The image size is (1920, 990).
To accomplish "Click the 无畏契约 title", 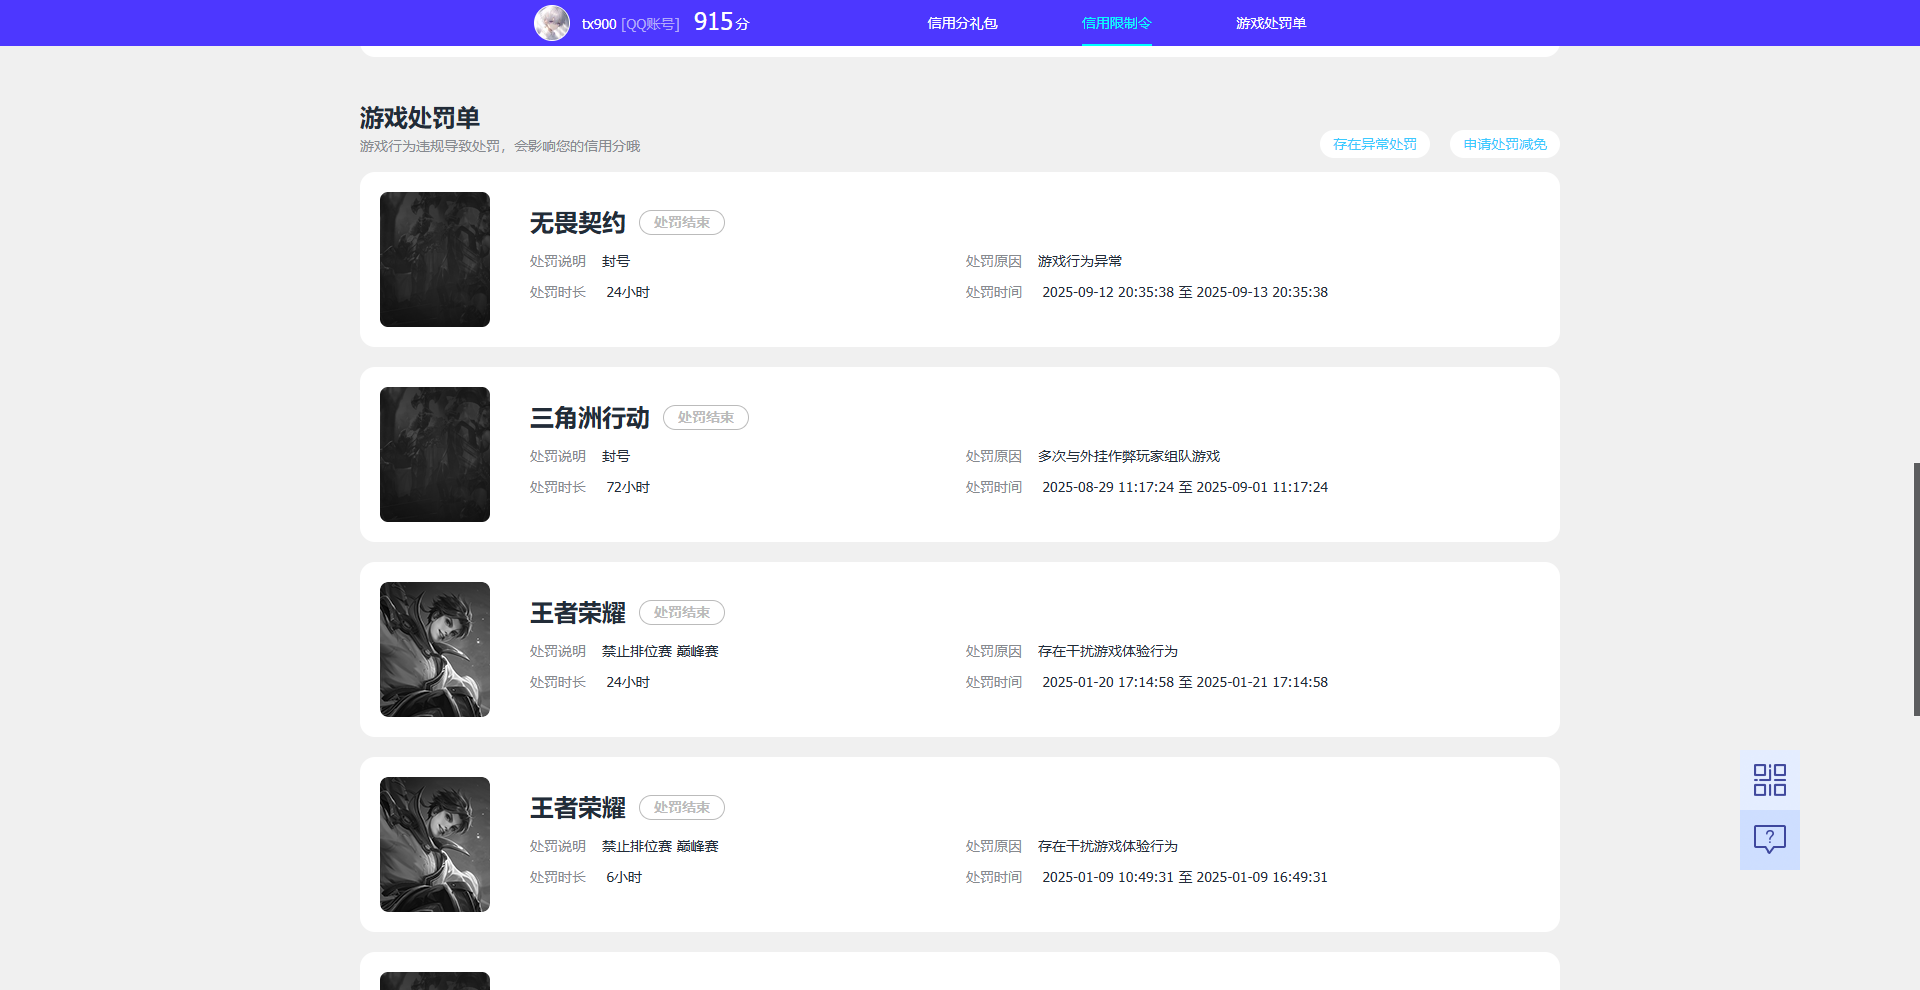I will pos(578,223).
